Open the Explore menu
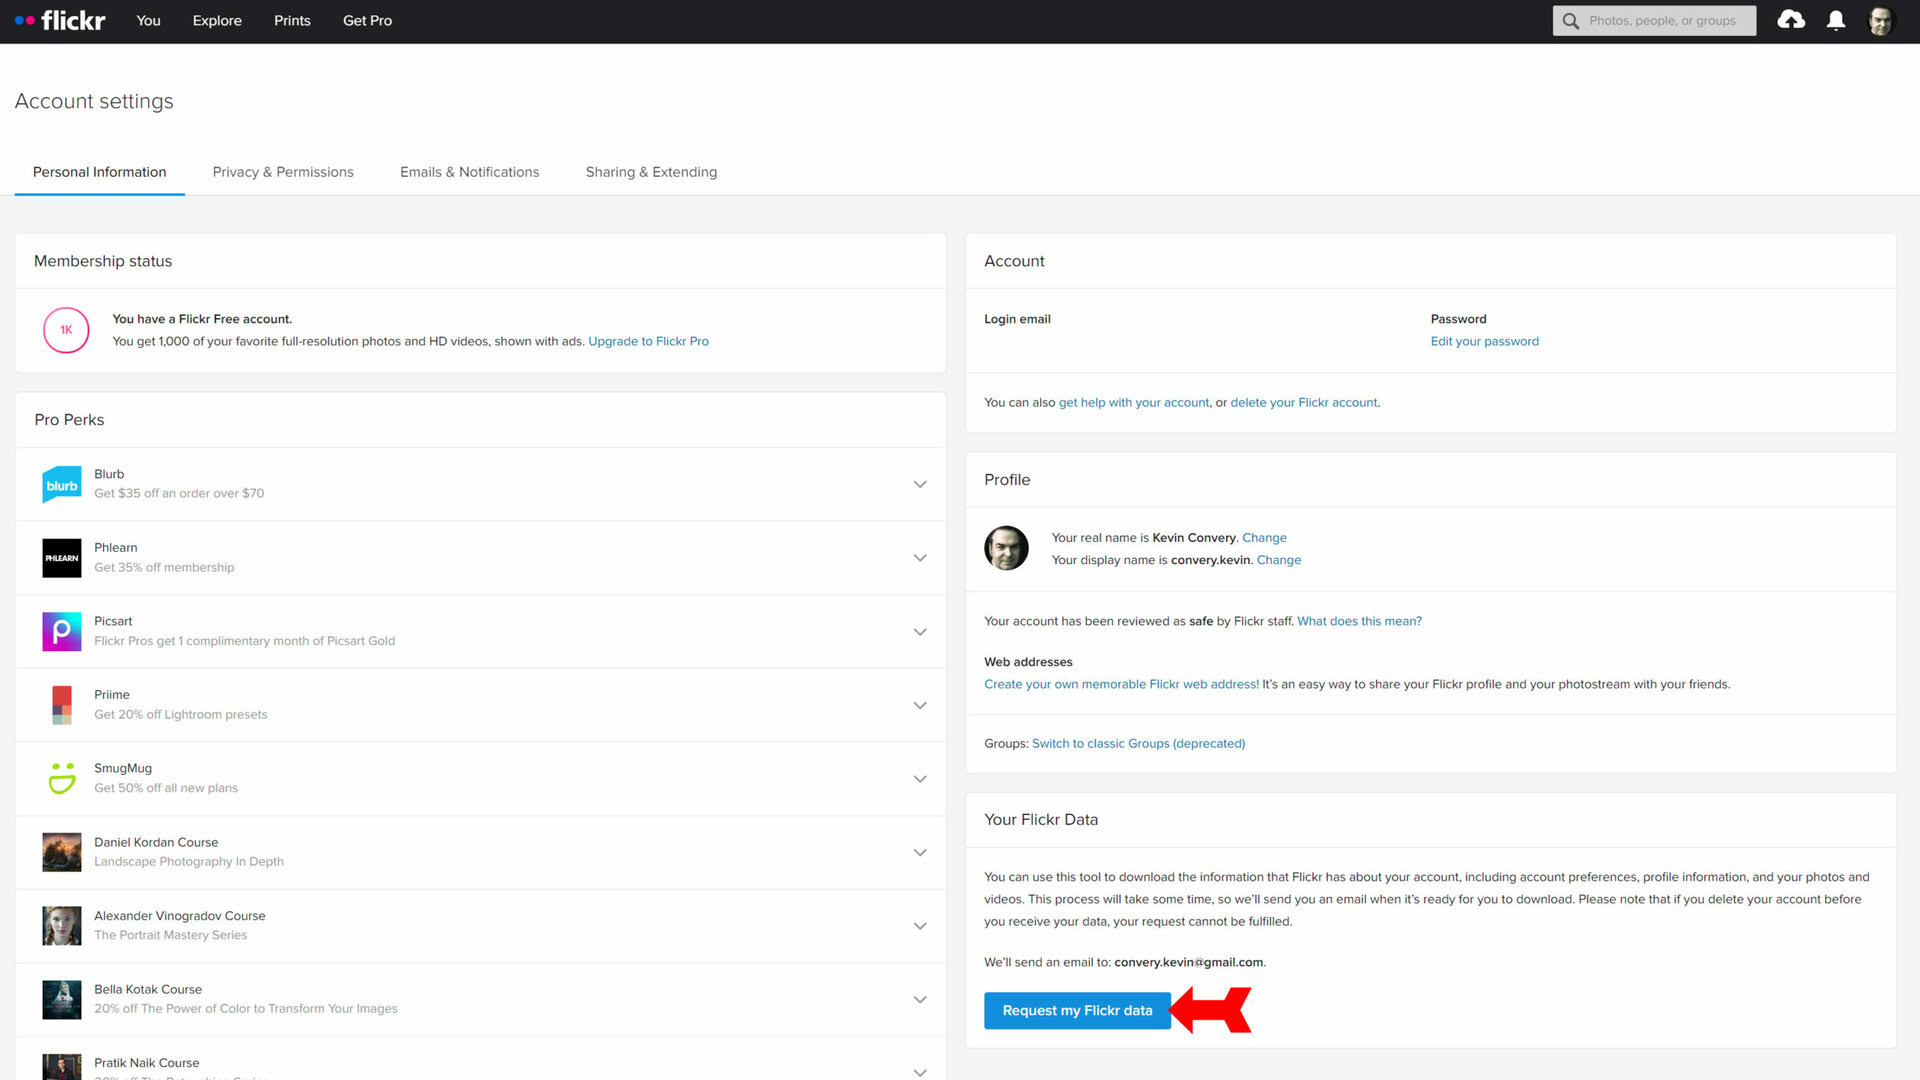Viewport: 1920px width, 1080px height. (x=217, y=20)
